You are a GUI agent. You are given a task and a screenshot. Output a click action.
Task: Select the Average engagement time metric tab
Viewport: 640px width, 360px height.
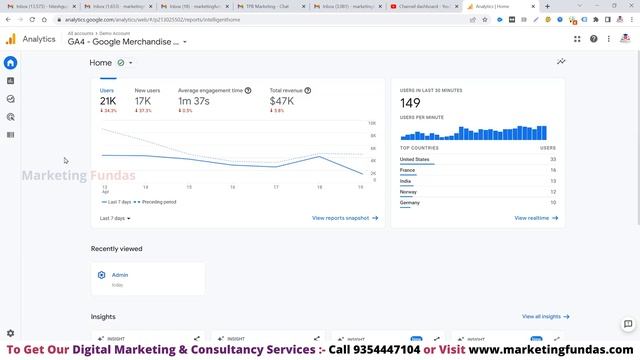pyautogui.click(x=215, y=100)
